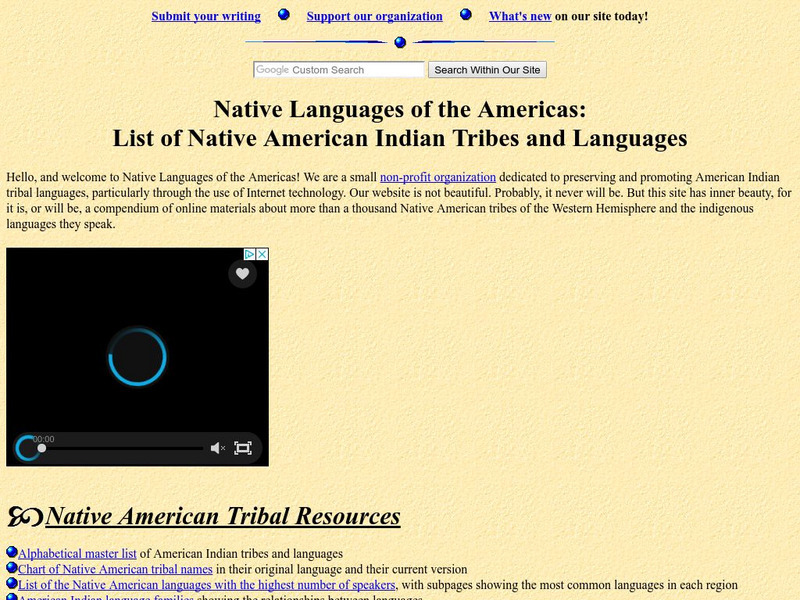Click inside the Google Custom Search field
This screenshot has width=800, height=600.
(340, 70)
